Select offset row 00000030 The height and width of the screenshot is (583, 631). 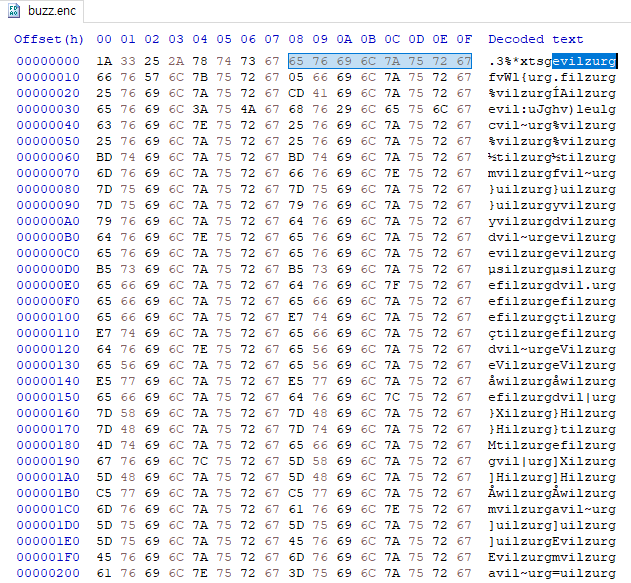[x=48, y=109]
